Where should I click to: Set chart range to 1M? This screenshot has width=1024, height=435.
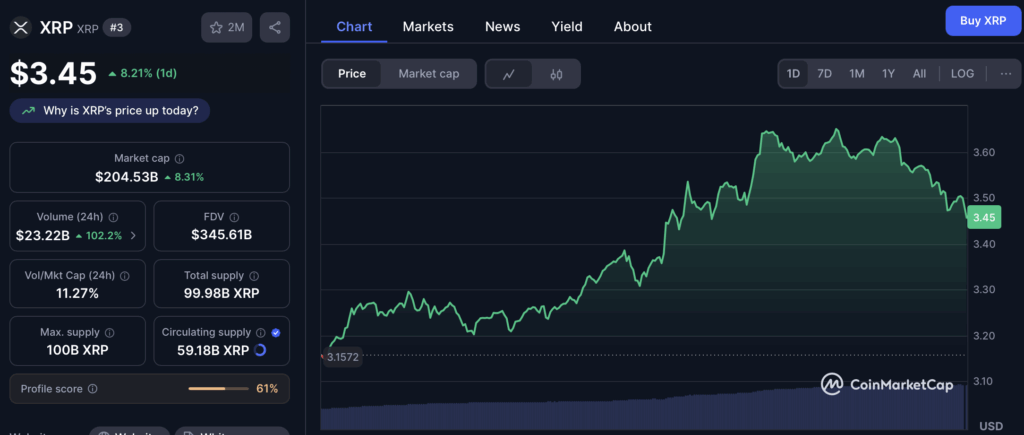[x=857, y=74]
